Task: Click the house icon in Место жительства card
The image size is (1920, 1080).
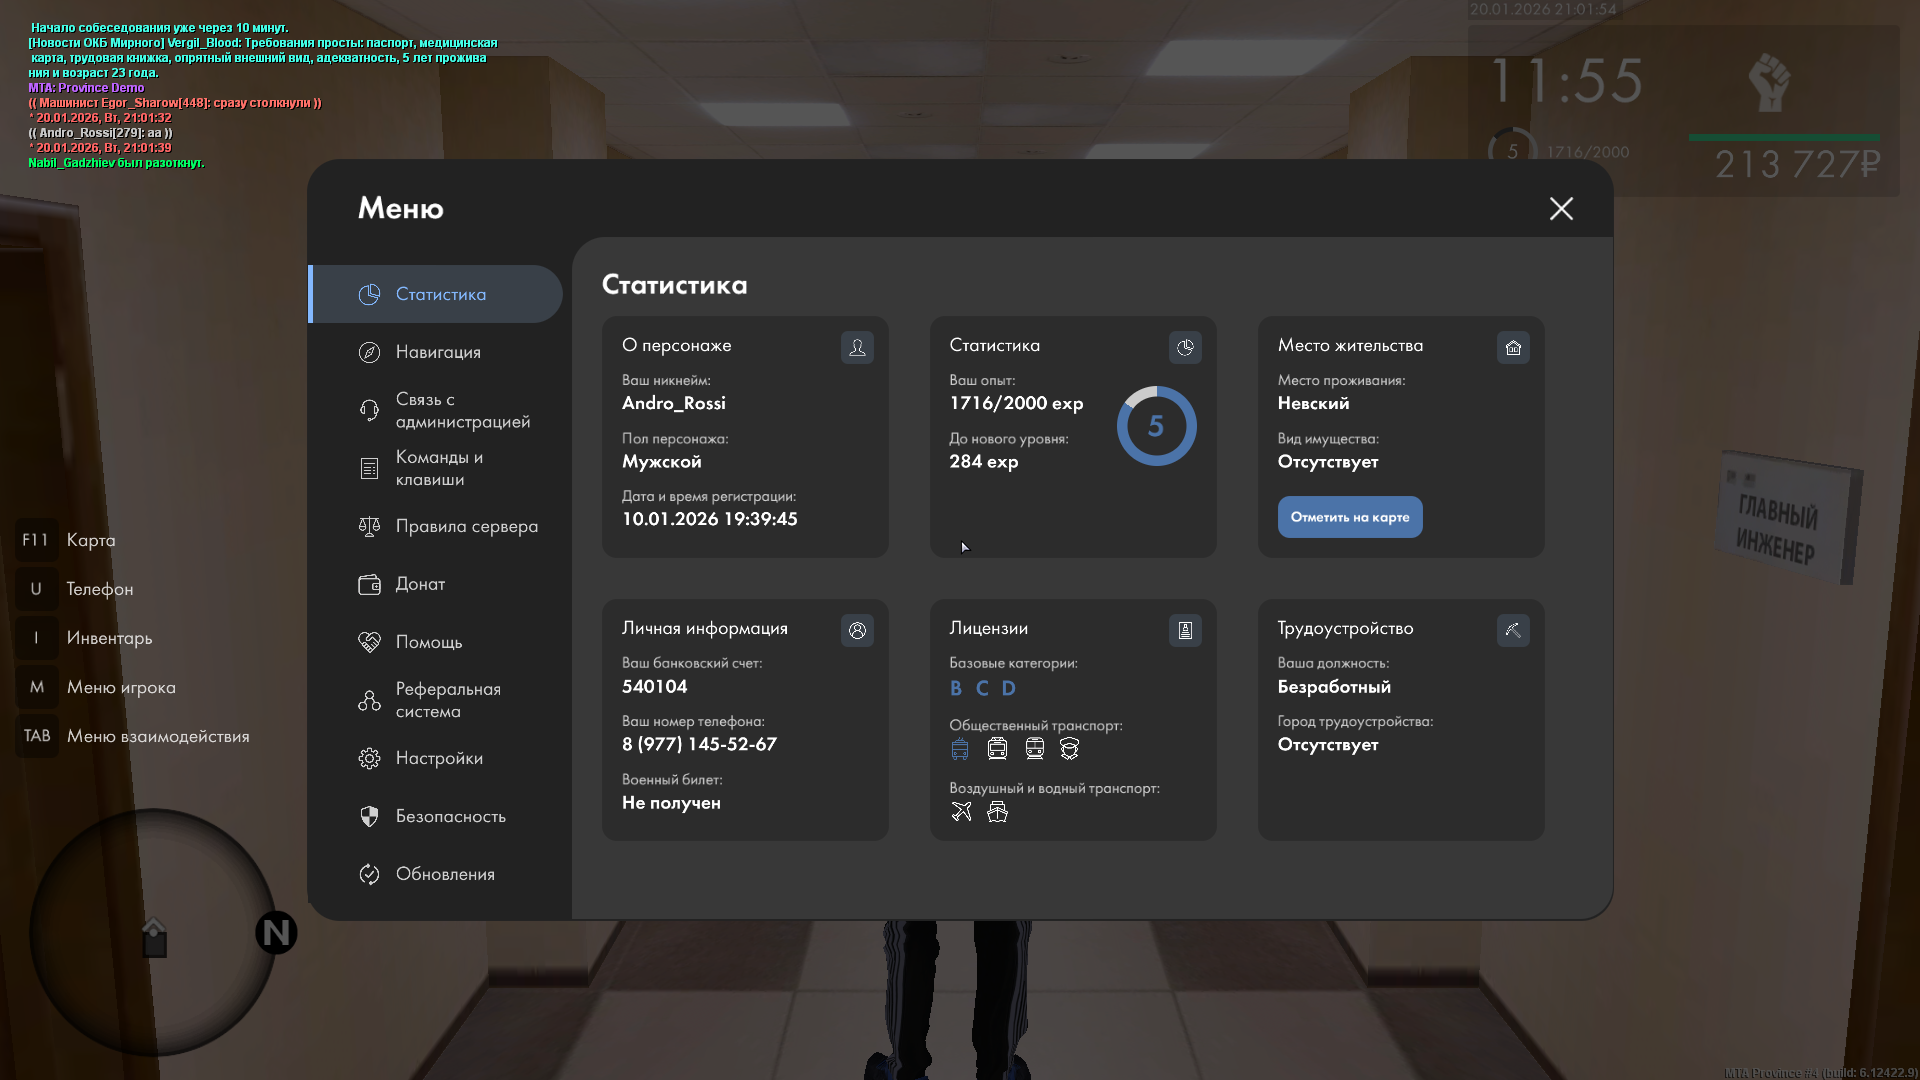Action: [1513, 347]
